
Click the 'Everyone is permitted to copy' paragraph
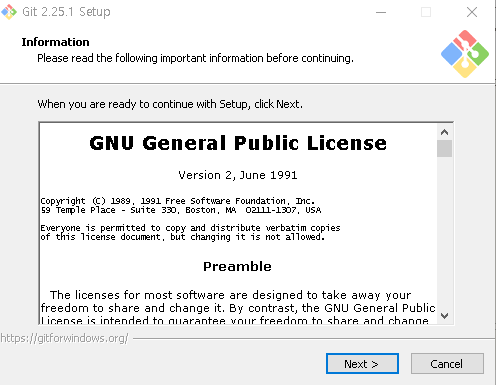[x=190, y=232]
